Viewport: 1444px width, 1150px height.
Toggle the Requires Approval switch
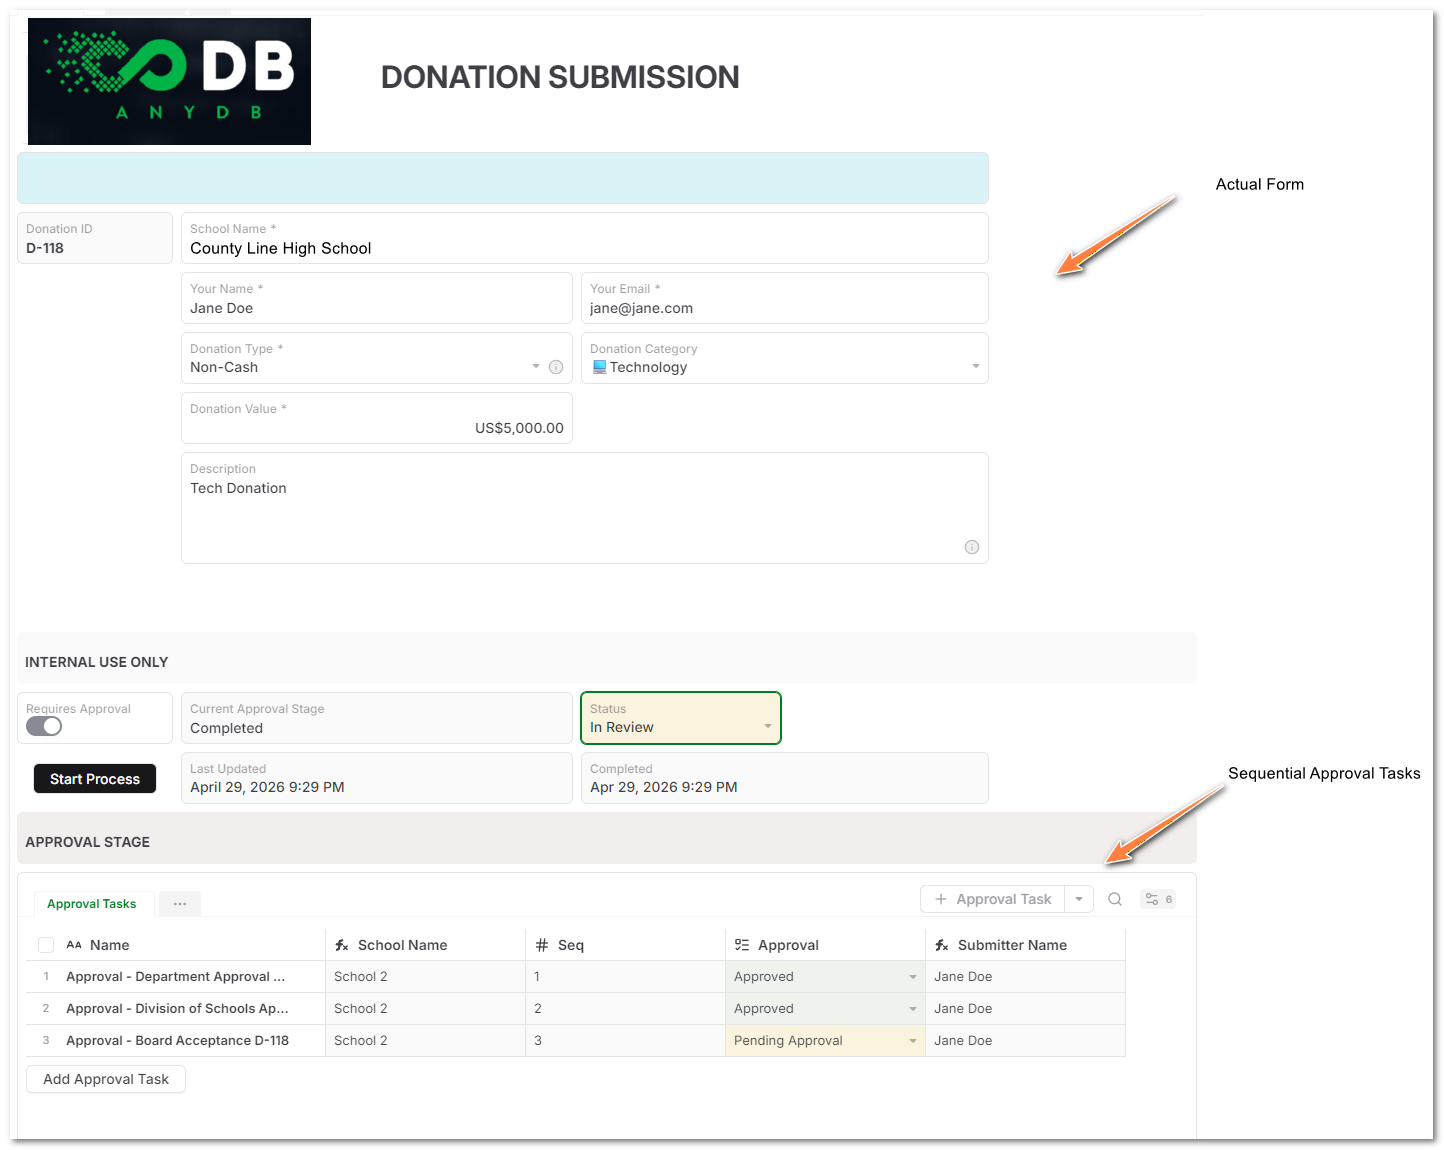[44, 726]
